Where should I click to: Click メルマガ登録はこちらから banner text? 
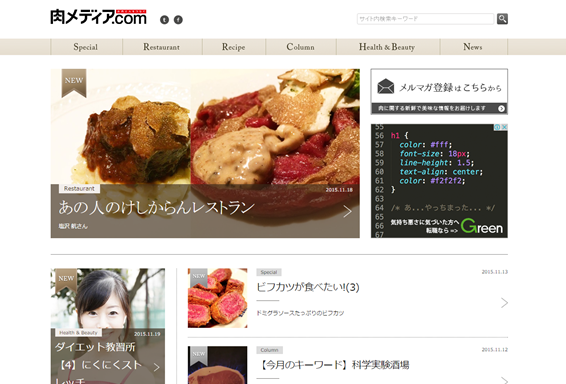point(450,87)
